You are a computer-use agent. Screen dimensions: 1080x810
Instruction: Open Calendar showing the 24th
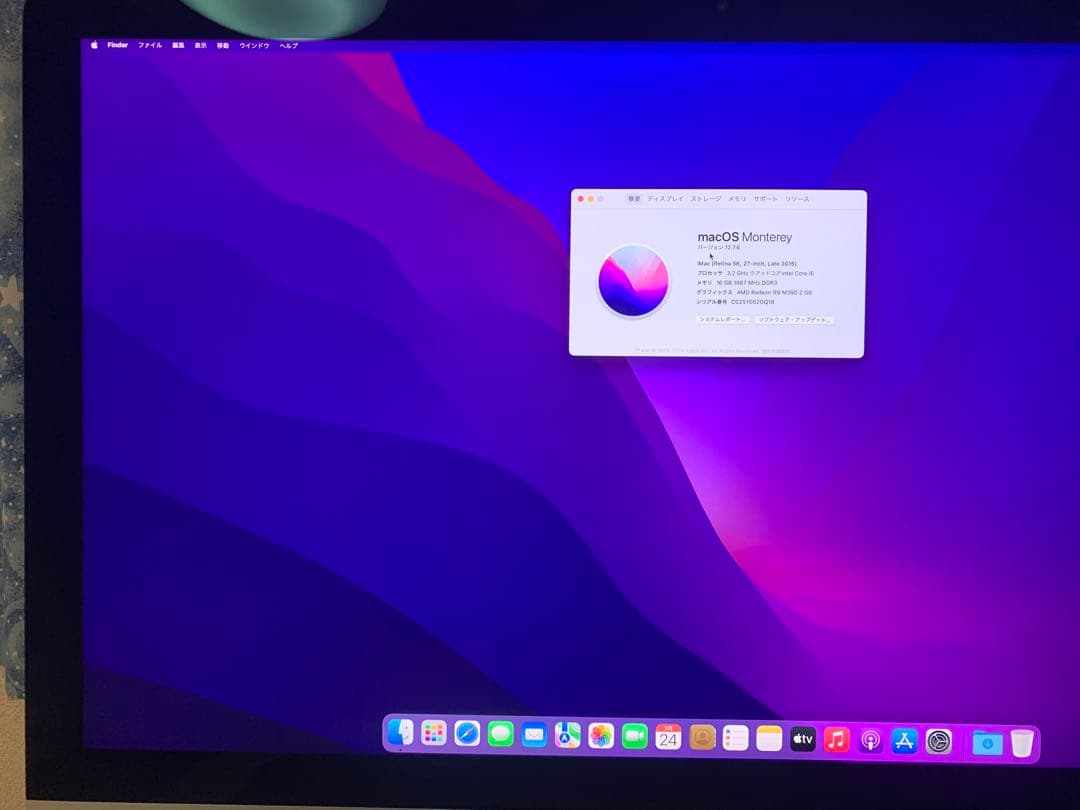point(667,740)
